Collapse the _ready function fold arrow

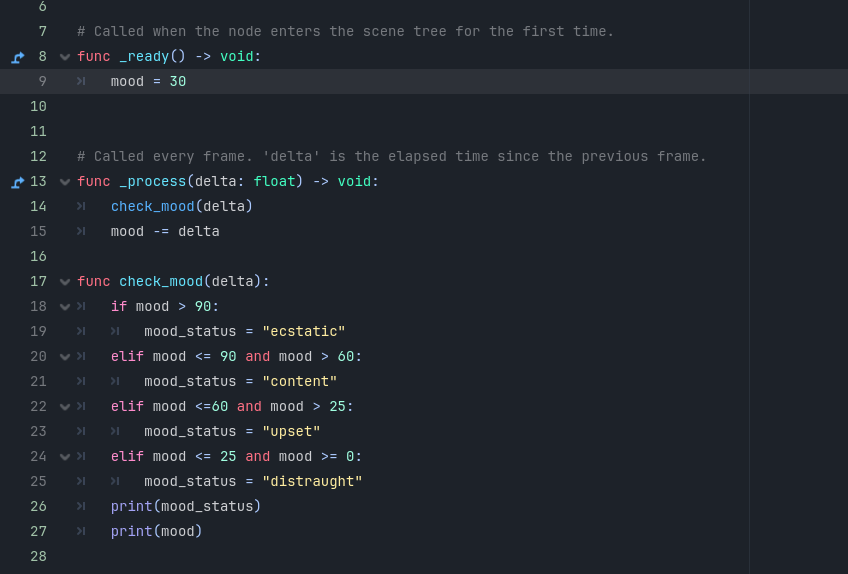[x=65, y=57]
